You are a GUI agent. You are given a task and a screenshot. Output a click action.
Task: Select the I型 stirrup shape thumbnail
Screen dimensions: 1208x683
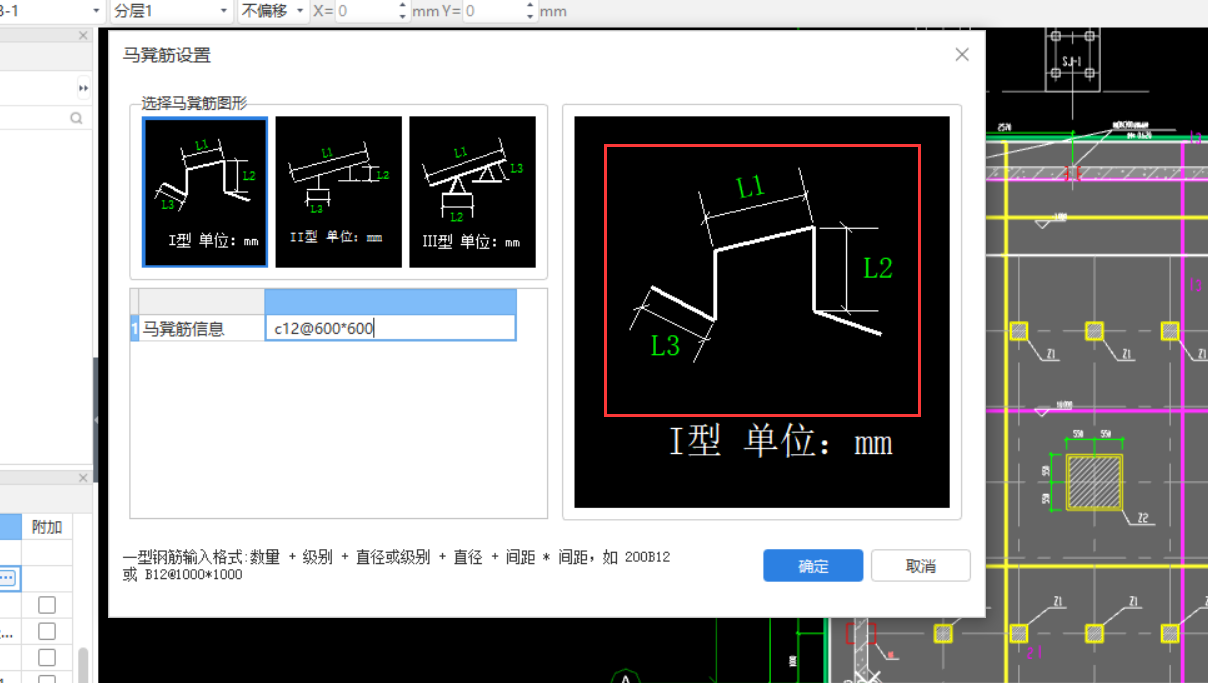pyautogui.click(x=205, y=192)
